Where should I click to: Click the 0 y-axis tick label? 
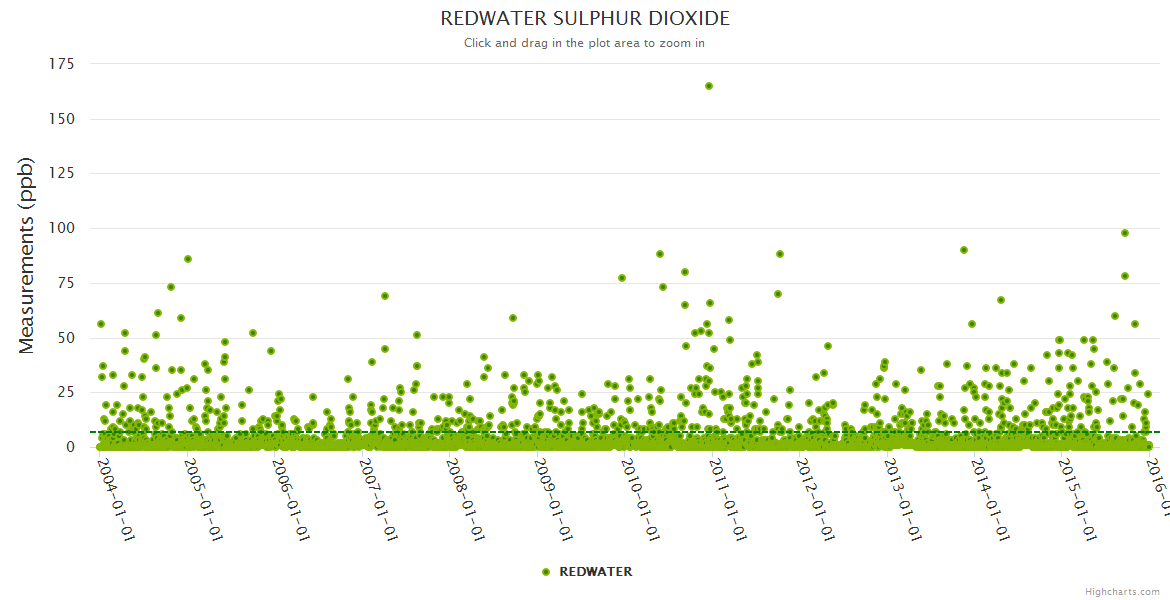[70, 447]
